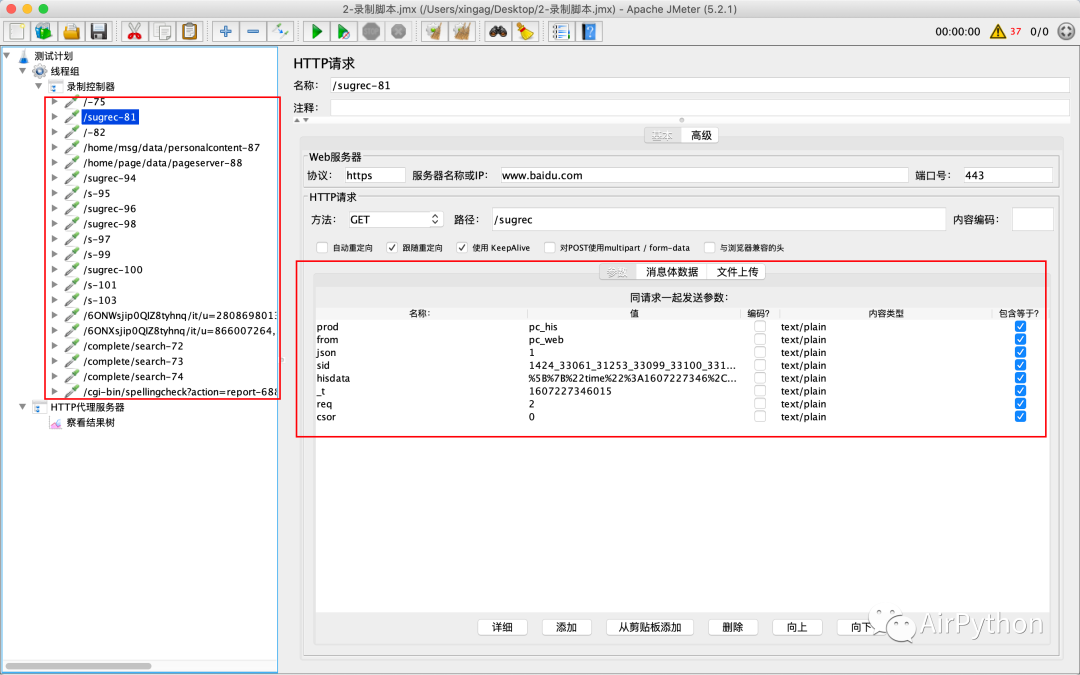Viewport: 1080px width, 675px height.
Task: Open the 方法 GET method dropdown
Action: point(394,219)
